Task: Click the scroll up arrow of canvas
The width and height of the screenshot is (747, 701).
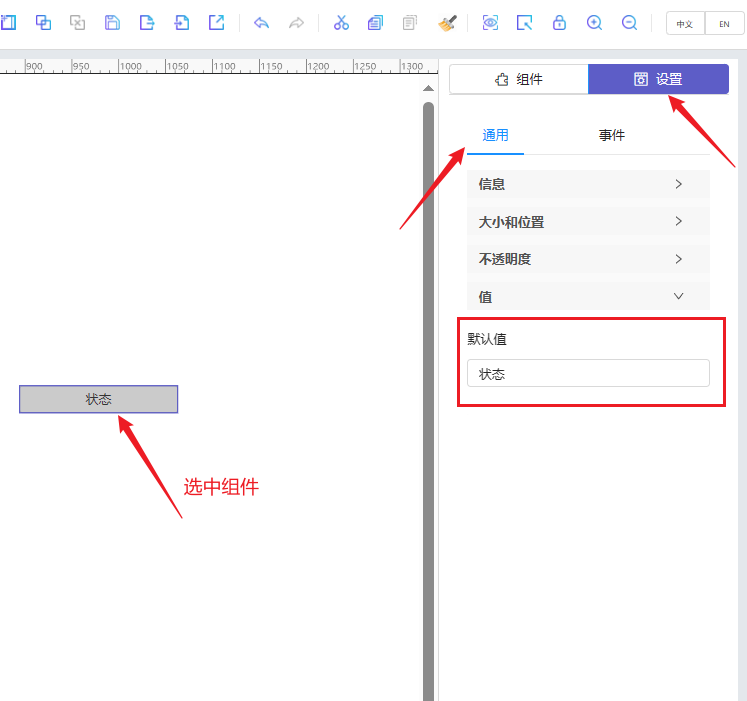Action: pyautogui.click(x=428, y=88)
